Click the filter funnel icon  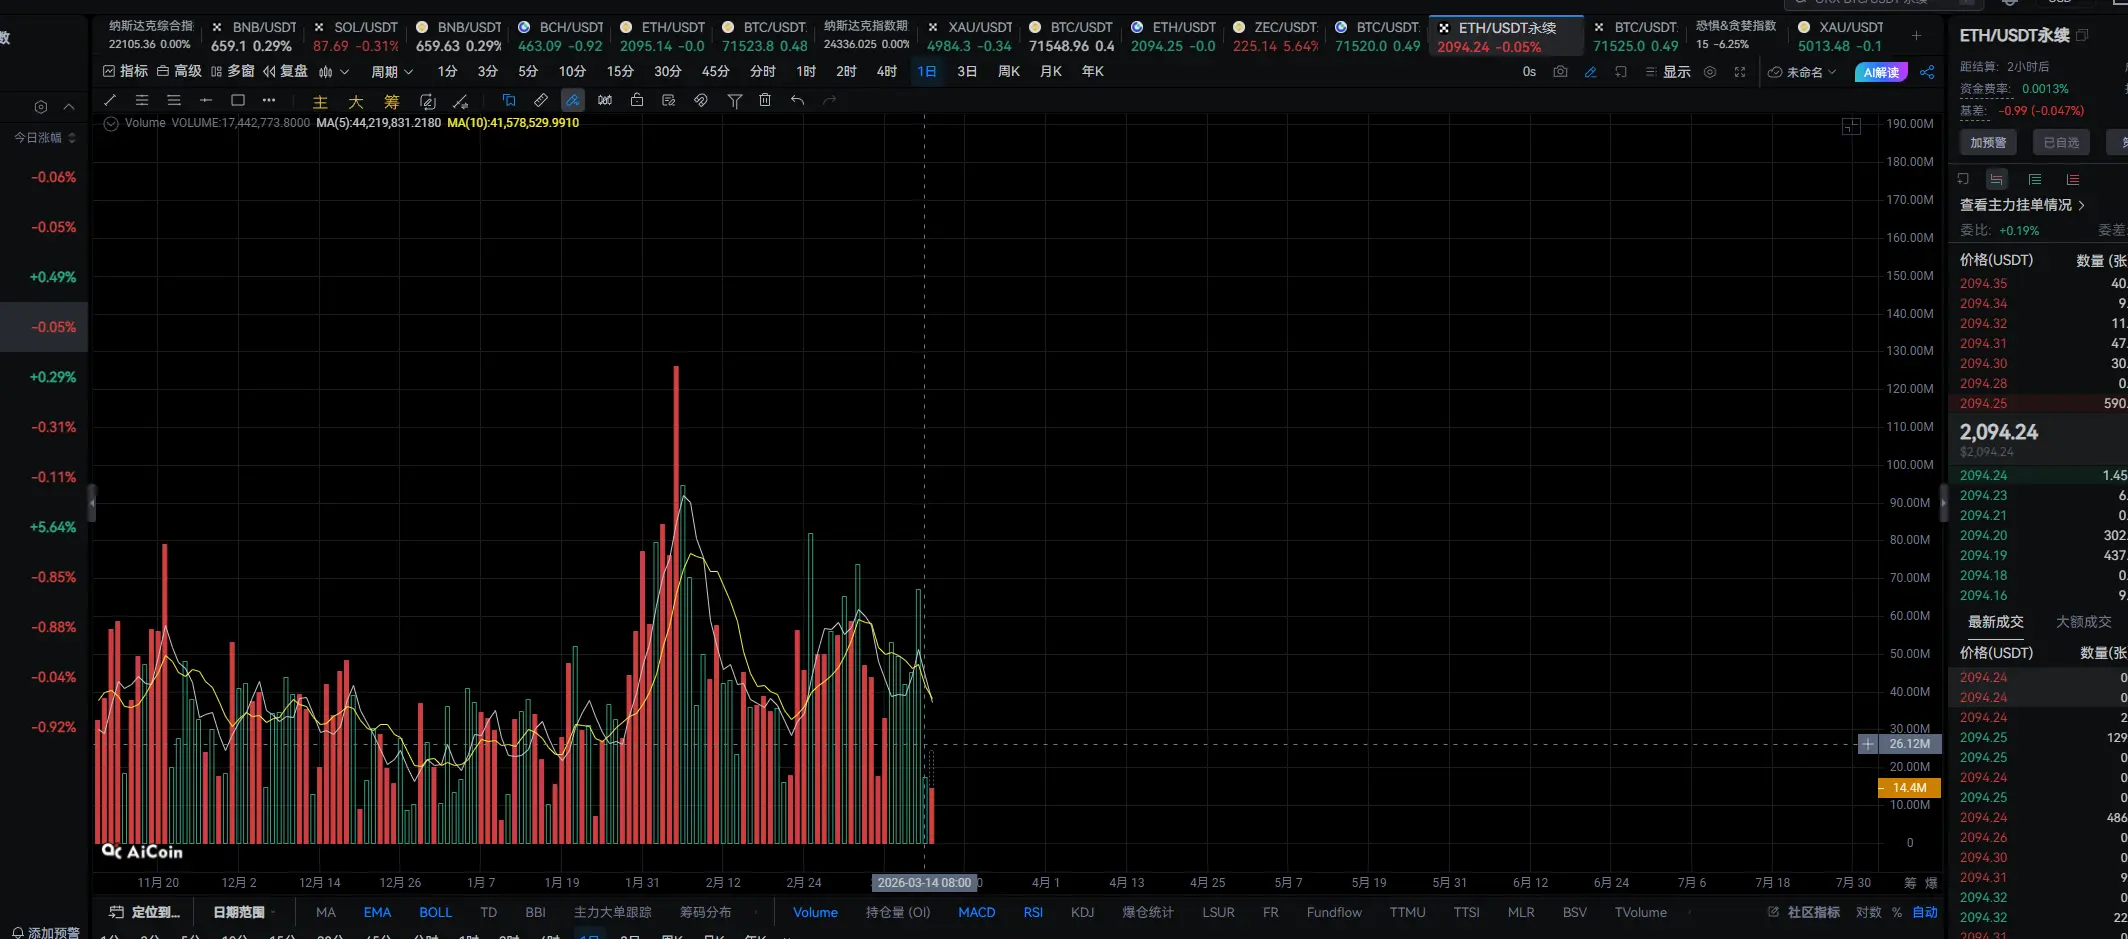pyautogui.click(x=734, y=100)
